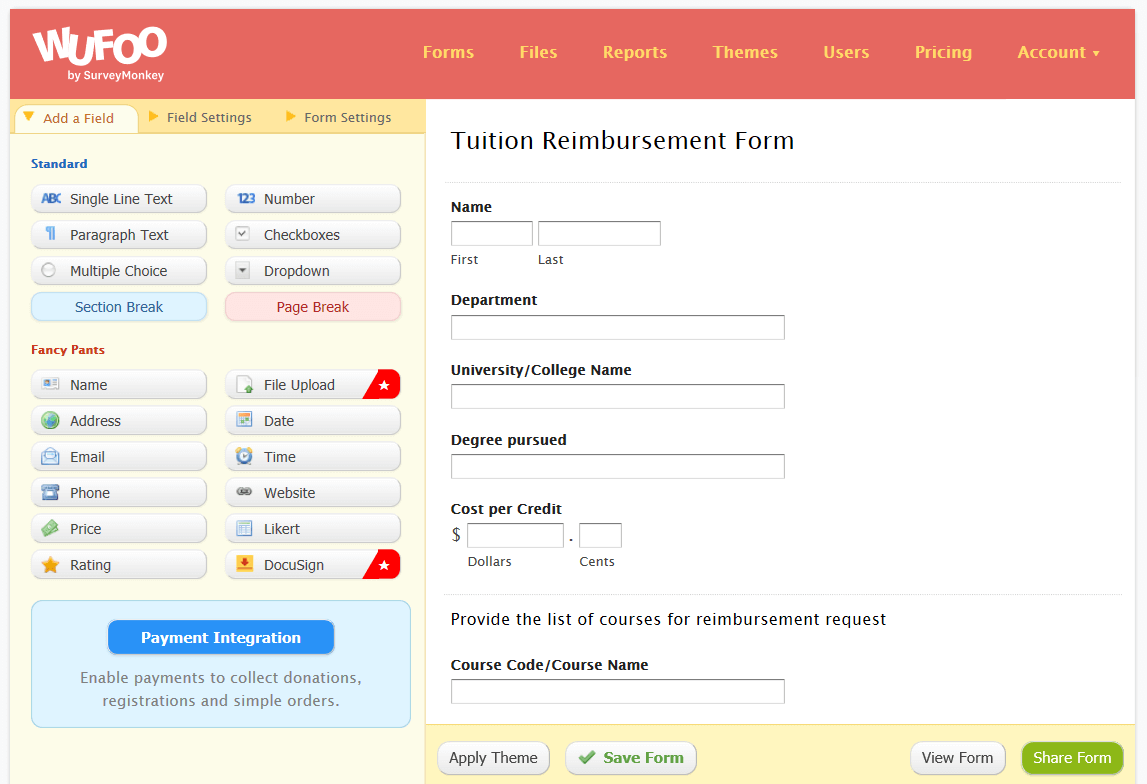The image size is (1147, 784).
Task: Expand the Field Settings tab
Action: [208, 118]
